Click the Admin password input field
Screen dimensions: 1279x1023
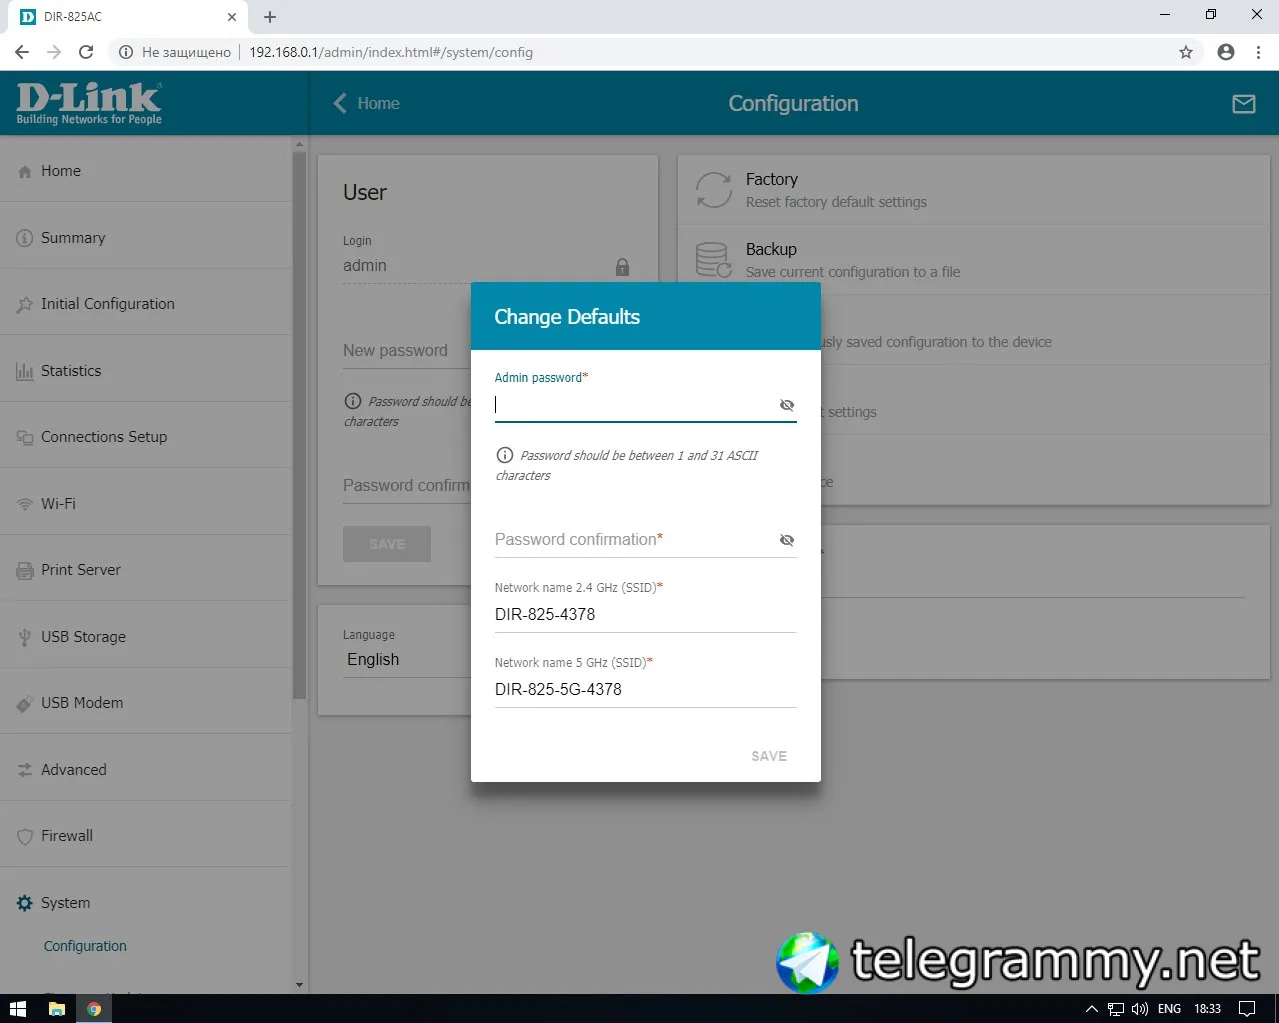[634, 405]
